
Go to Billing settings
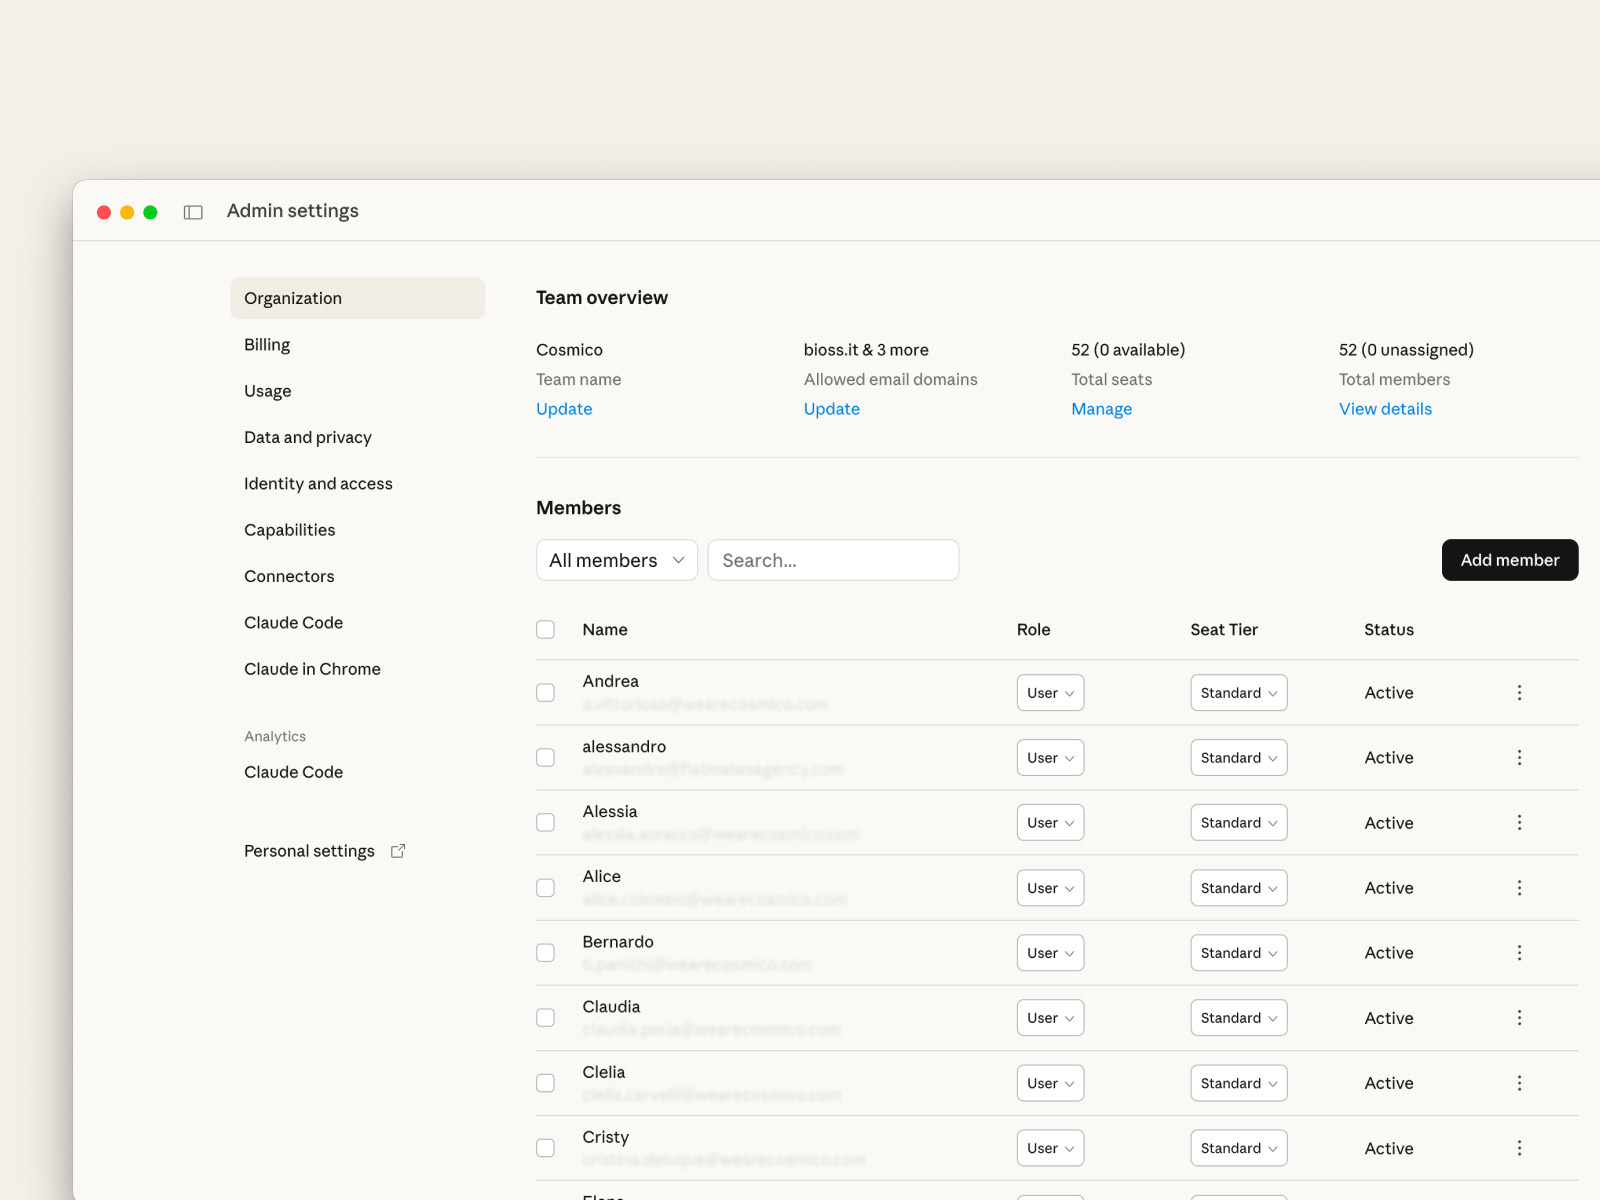click(x=267, y=345)
